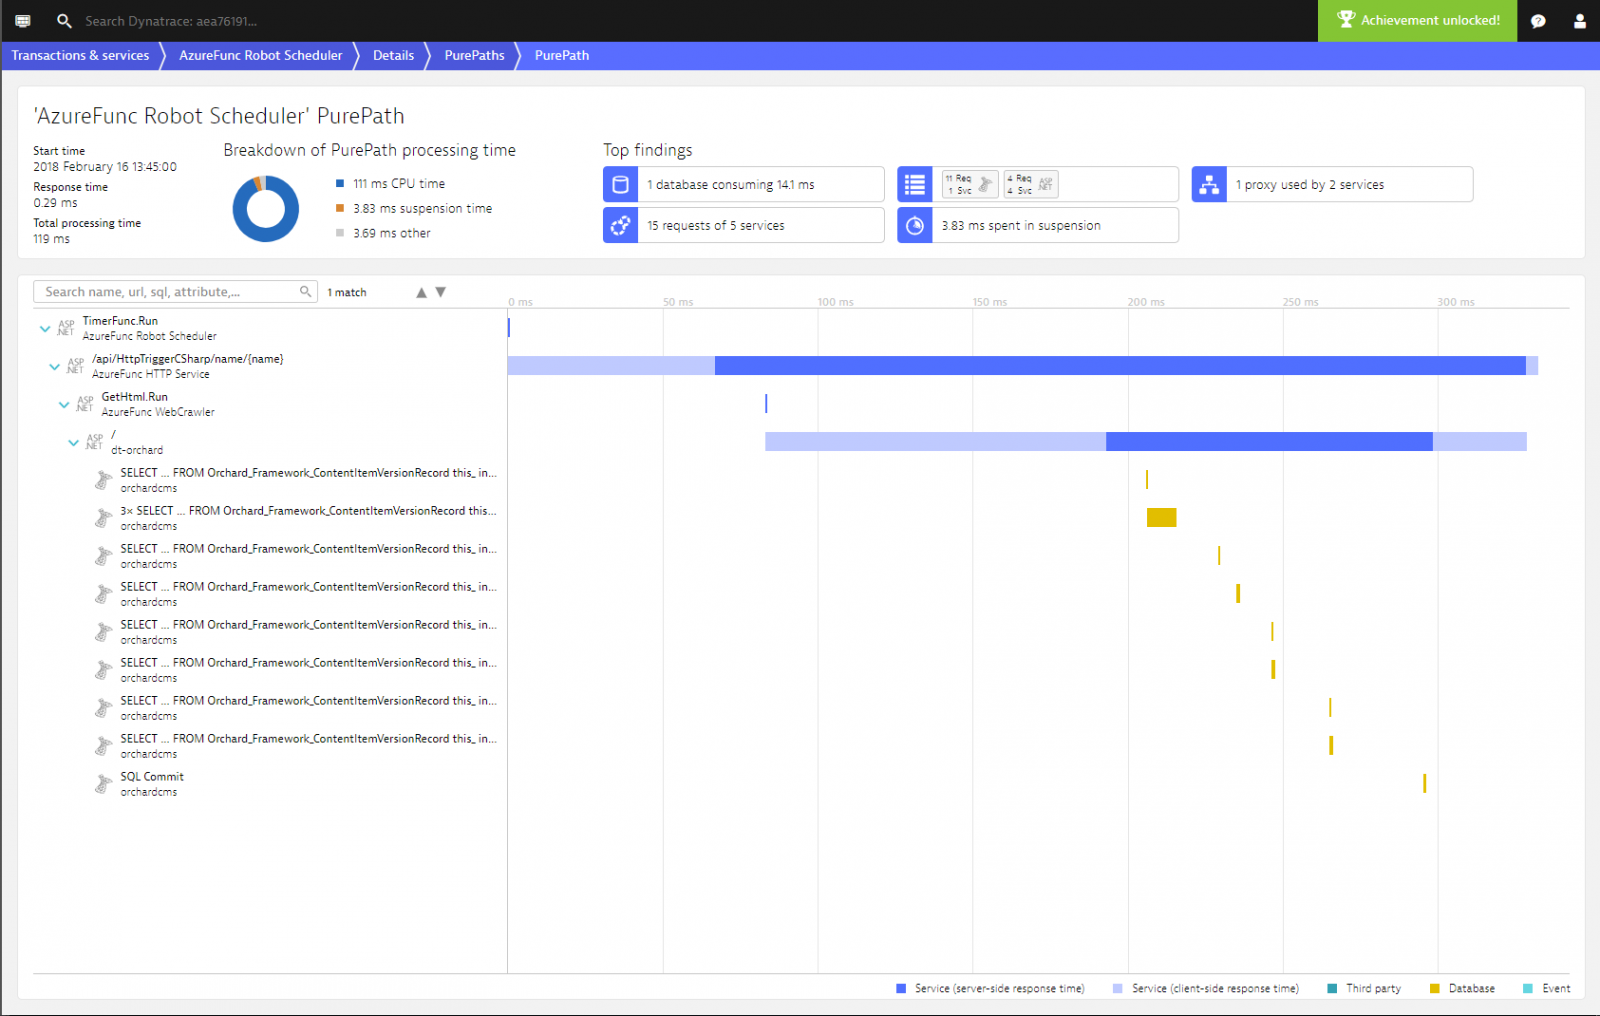
Task: Click the suspension clock icon
Action: click(x=914, y=226)
